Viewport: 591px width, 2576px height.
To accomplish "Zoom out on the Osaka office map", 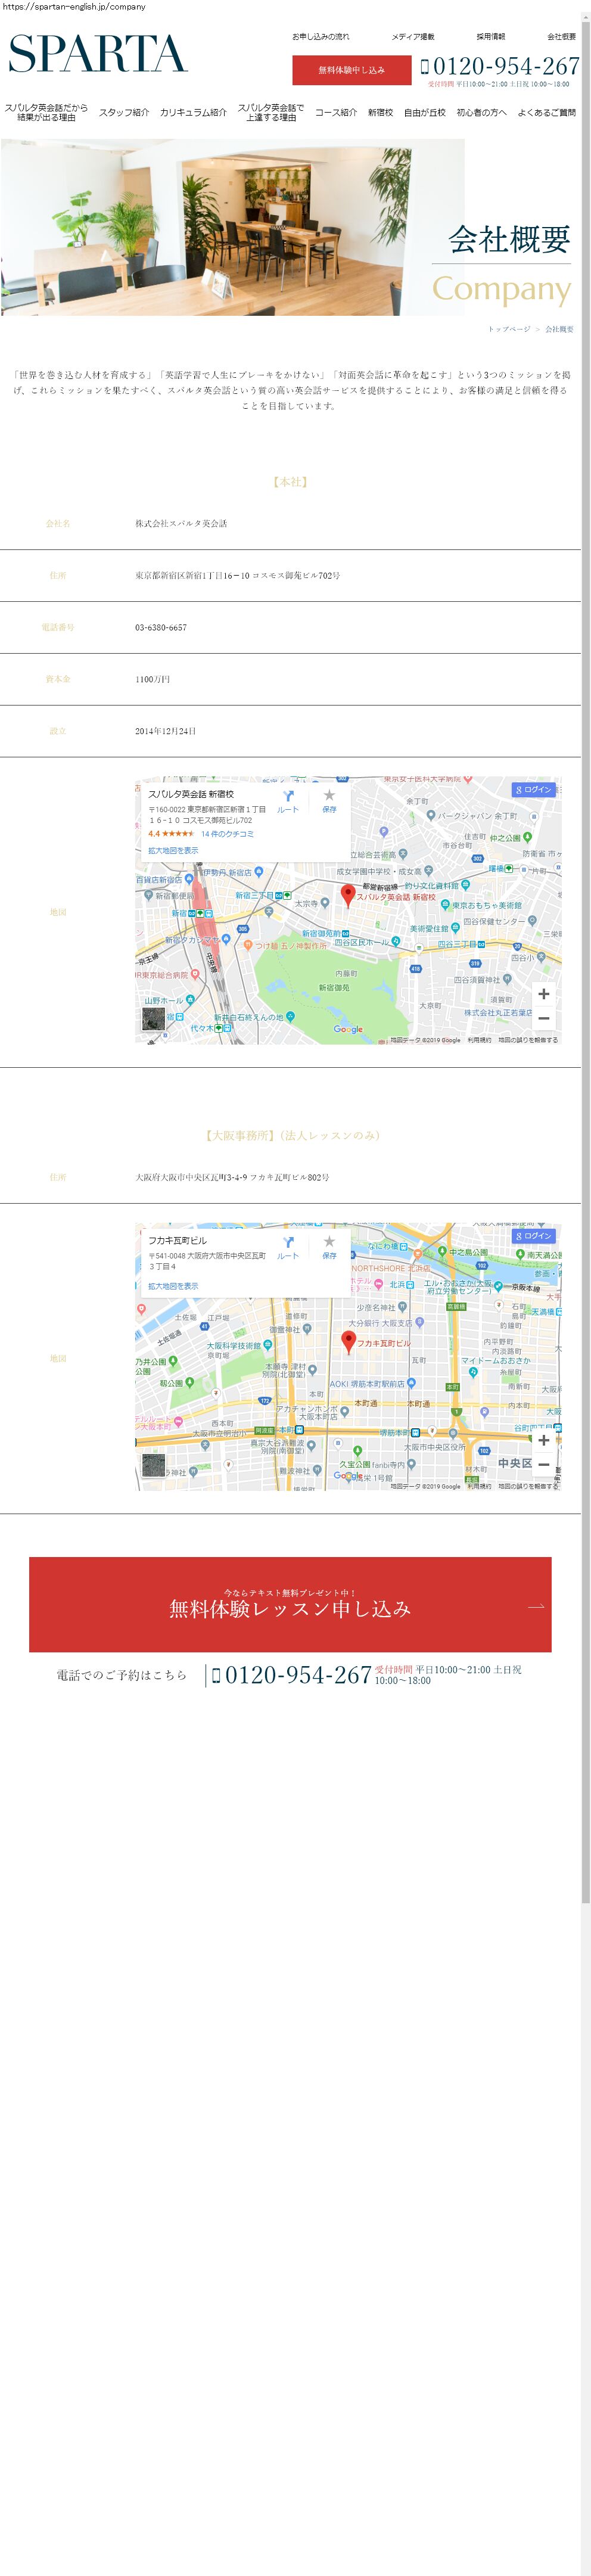I will [543, 1465].
